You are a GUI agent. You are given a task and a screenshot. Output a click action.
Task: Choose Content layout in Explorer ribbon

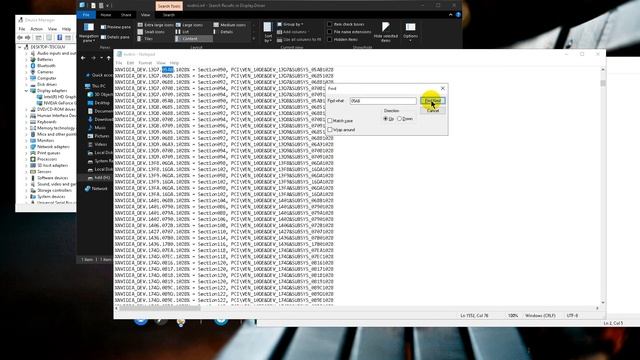coord(194,38)
